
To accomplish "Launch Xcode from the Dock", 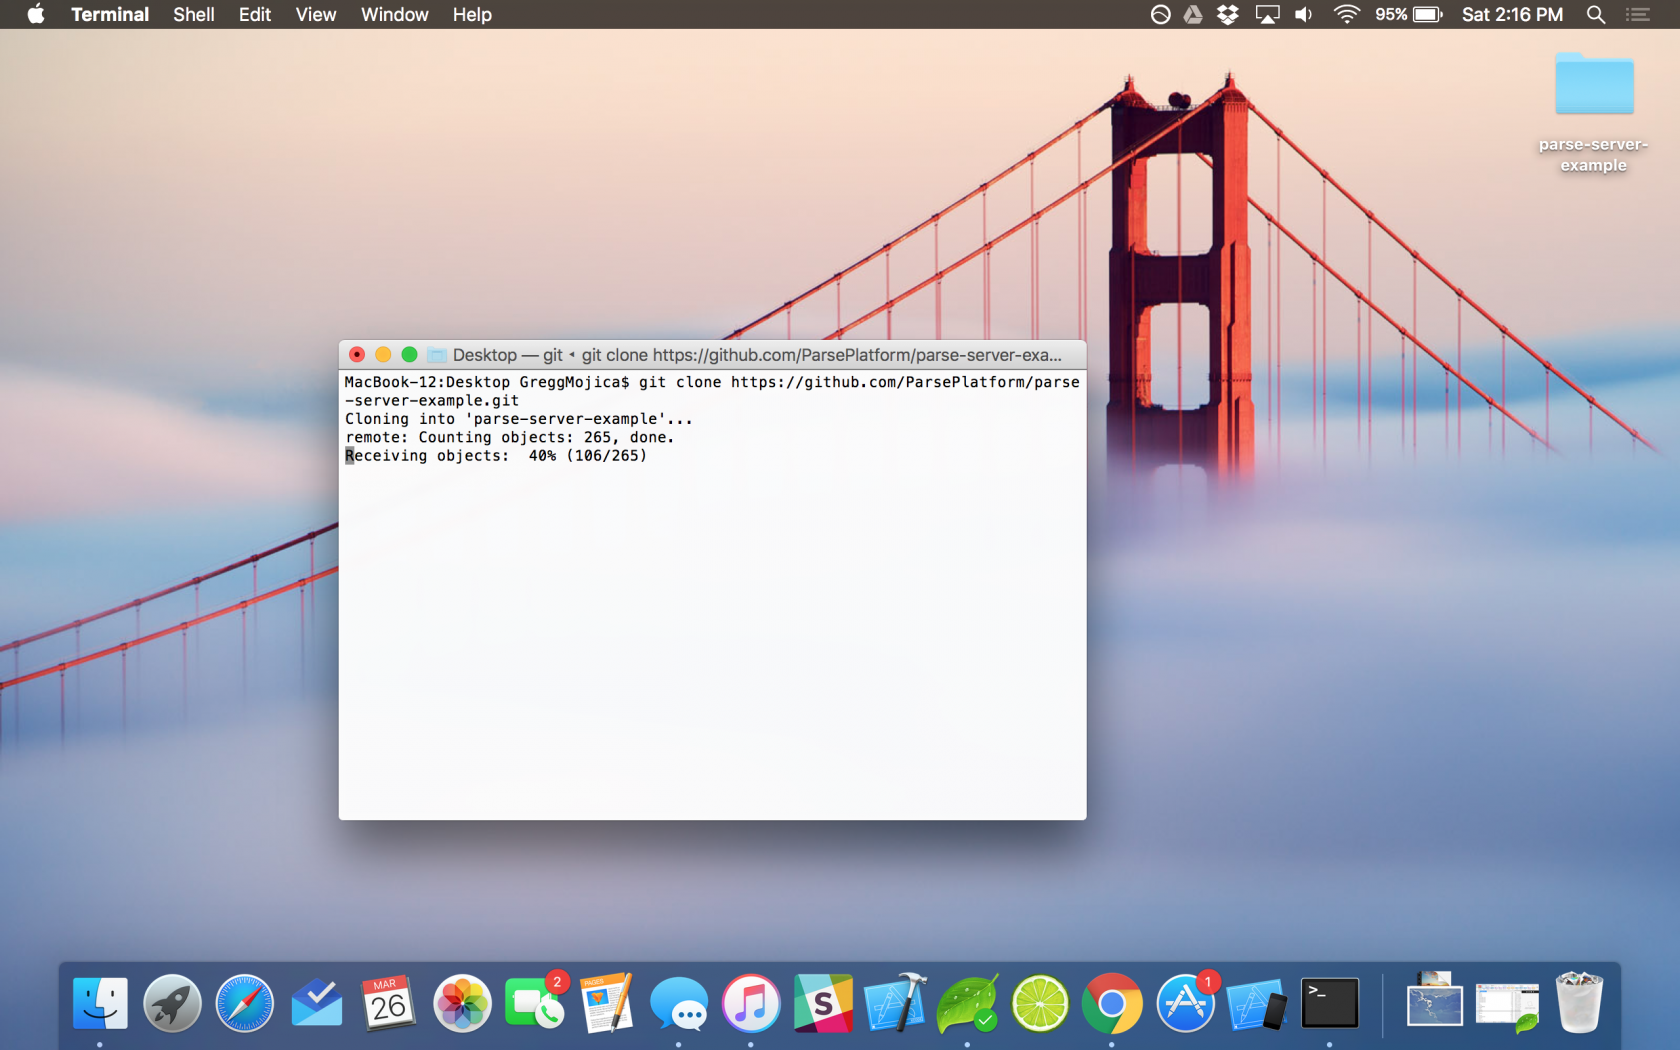I will click(895, 1003).
